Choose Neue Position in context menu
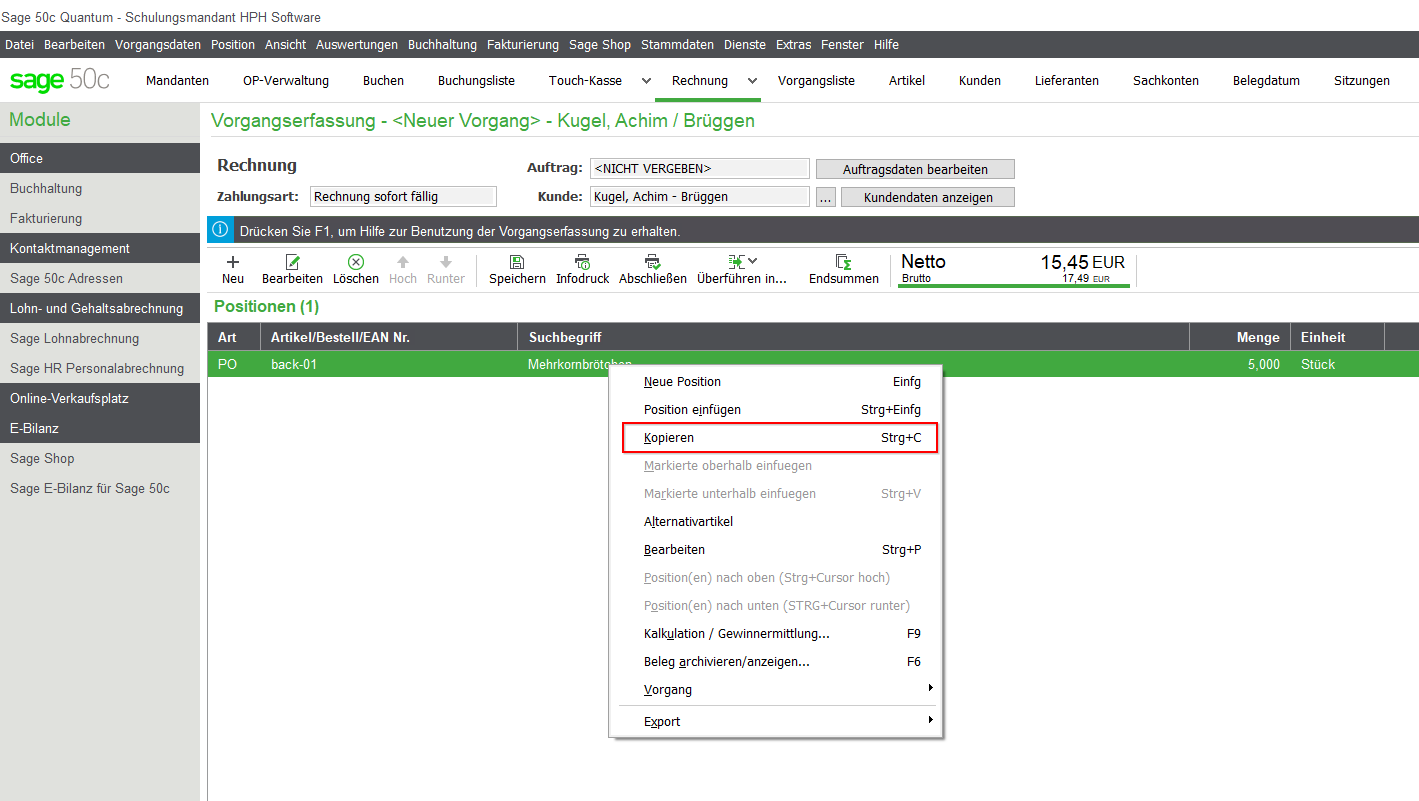Screen dimensions: 1419x801 (x=776, y=382)
